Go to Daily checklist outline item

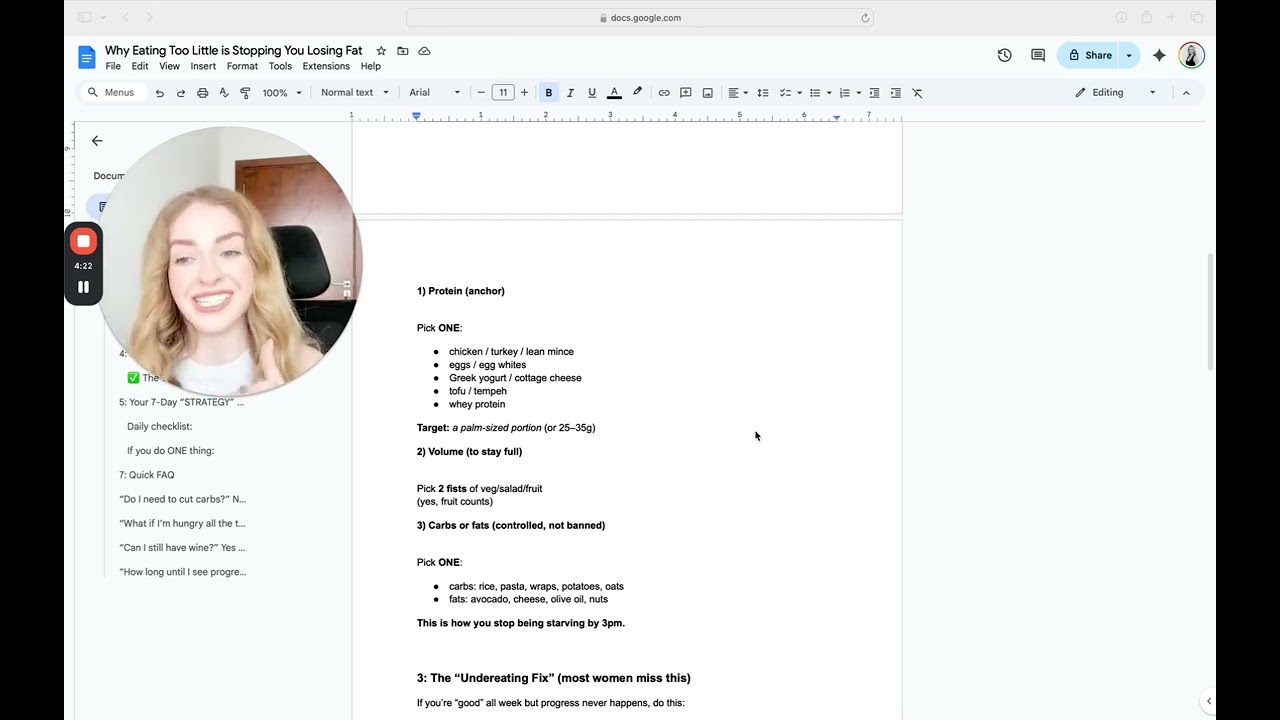pyautogui.click(x=159, y=426)
